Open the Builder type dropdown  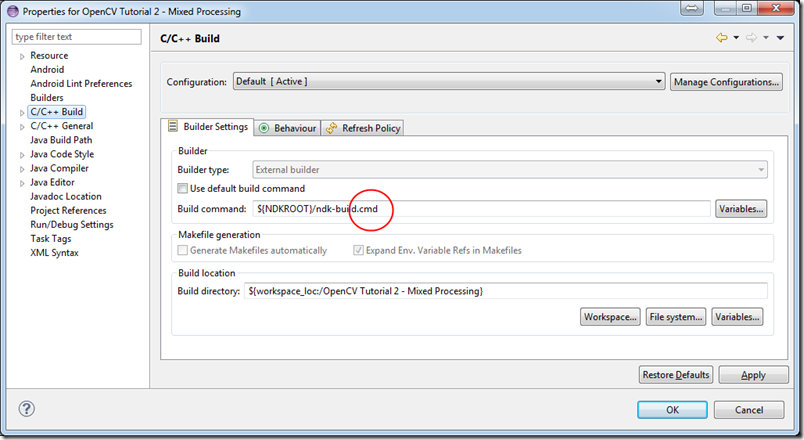tap(510, 170)
